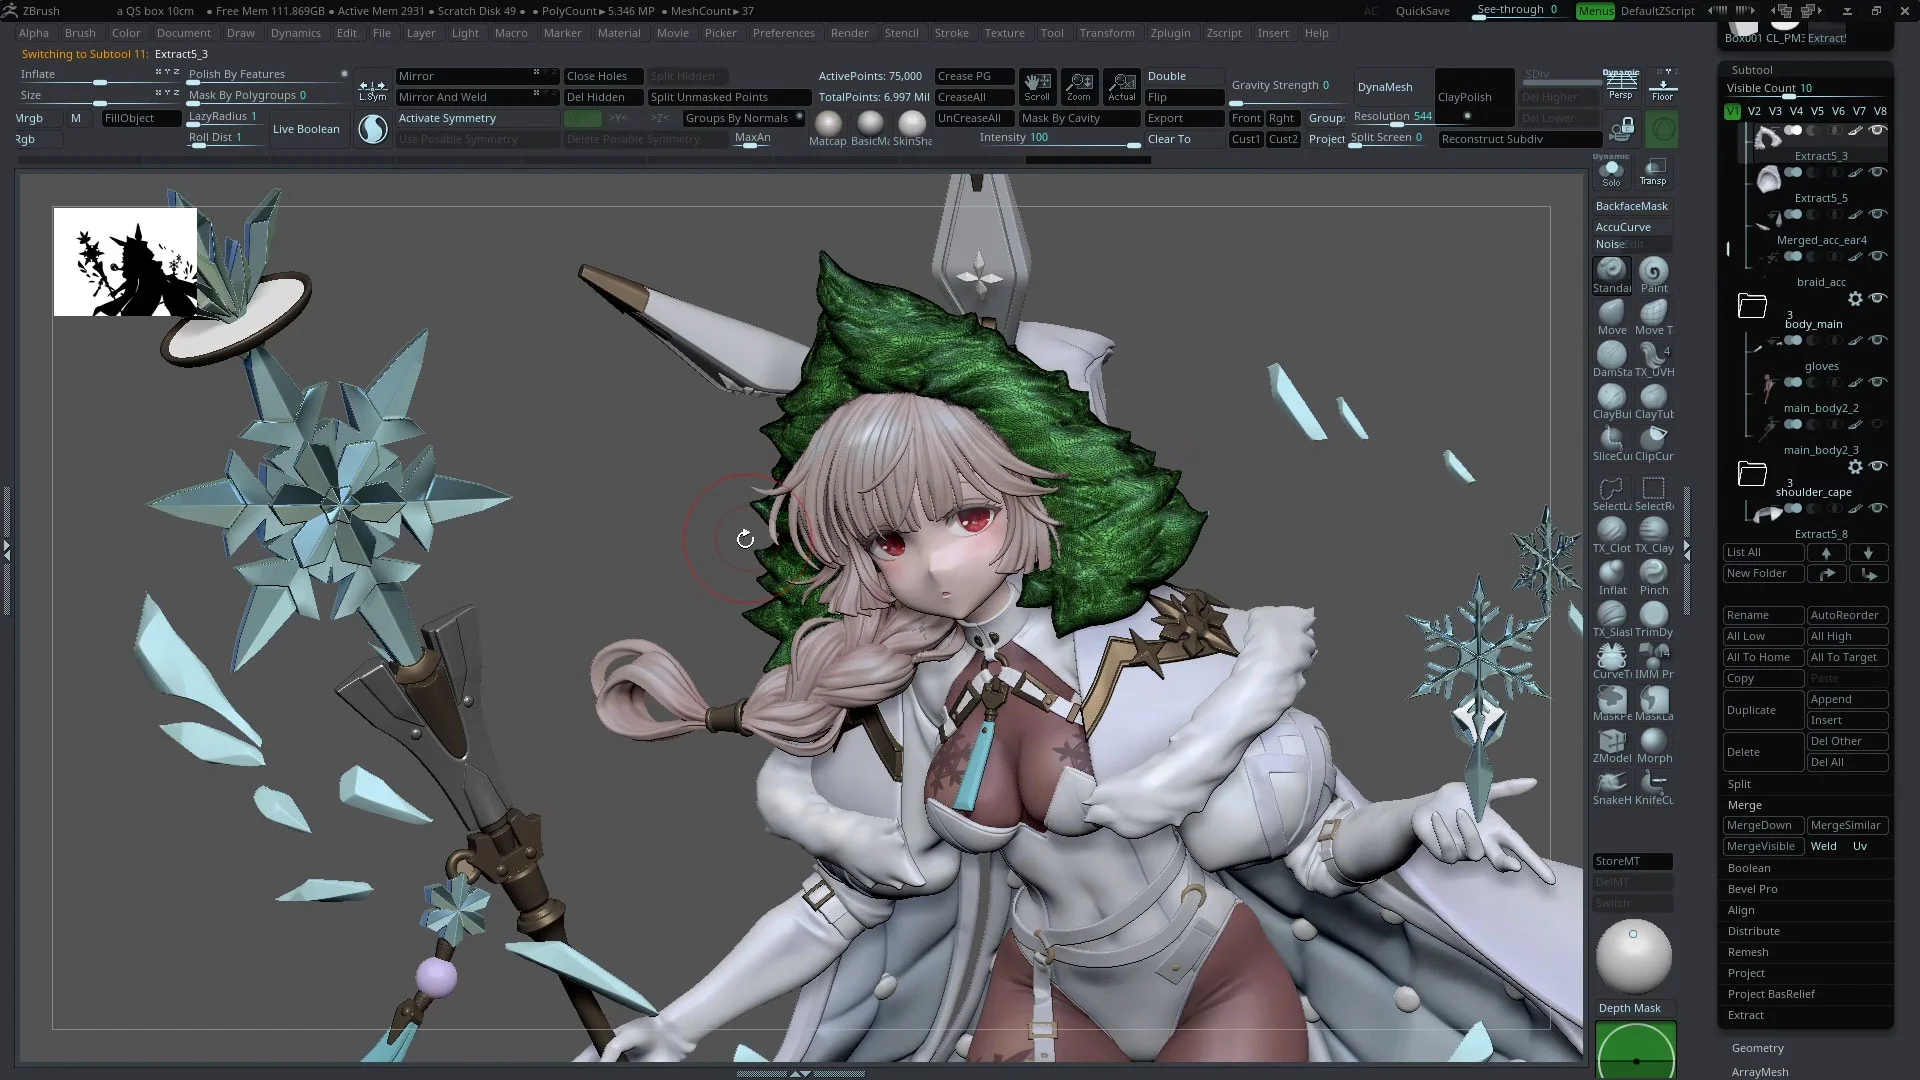The image size is (1920, 1080).
Task: Toggle BackfaceMask option
Action: [1632, 206]
